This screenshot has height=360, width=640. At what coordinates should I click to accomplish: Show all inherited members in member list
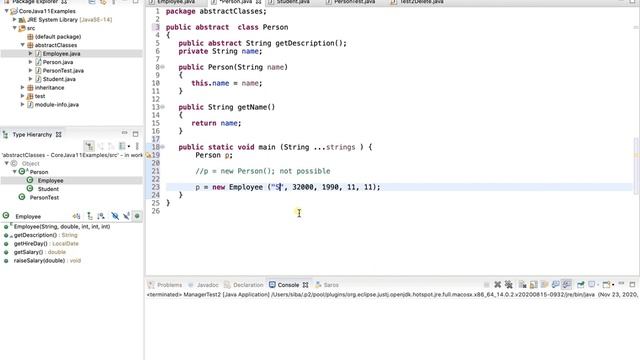pos(90,216)
